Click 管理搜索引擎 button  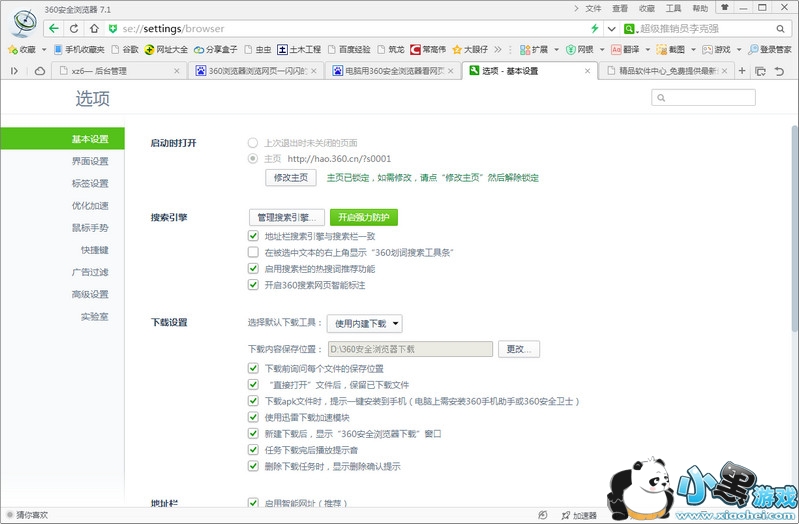pos(287,218)
